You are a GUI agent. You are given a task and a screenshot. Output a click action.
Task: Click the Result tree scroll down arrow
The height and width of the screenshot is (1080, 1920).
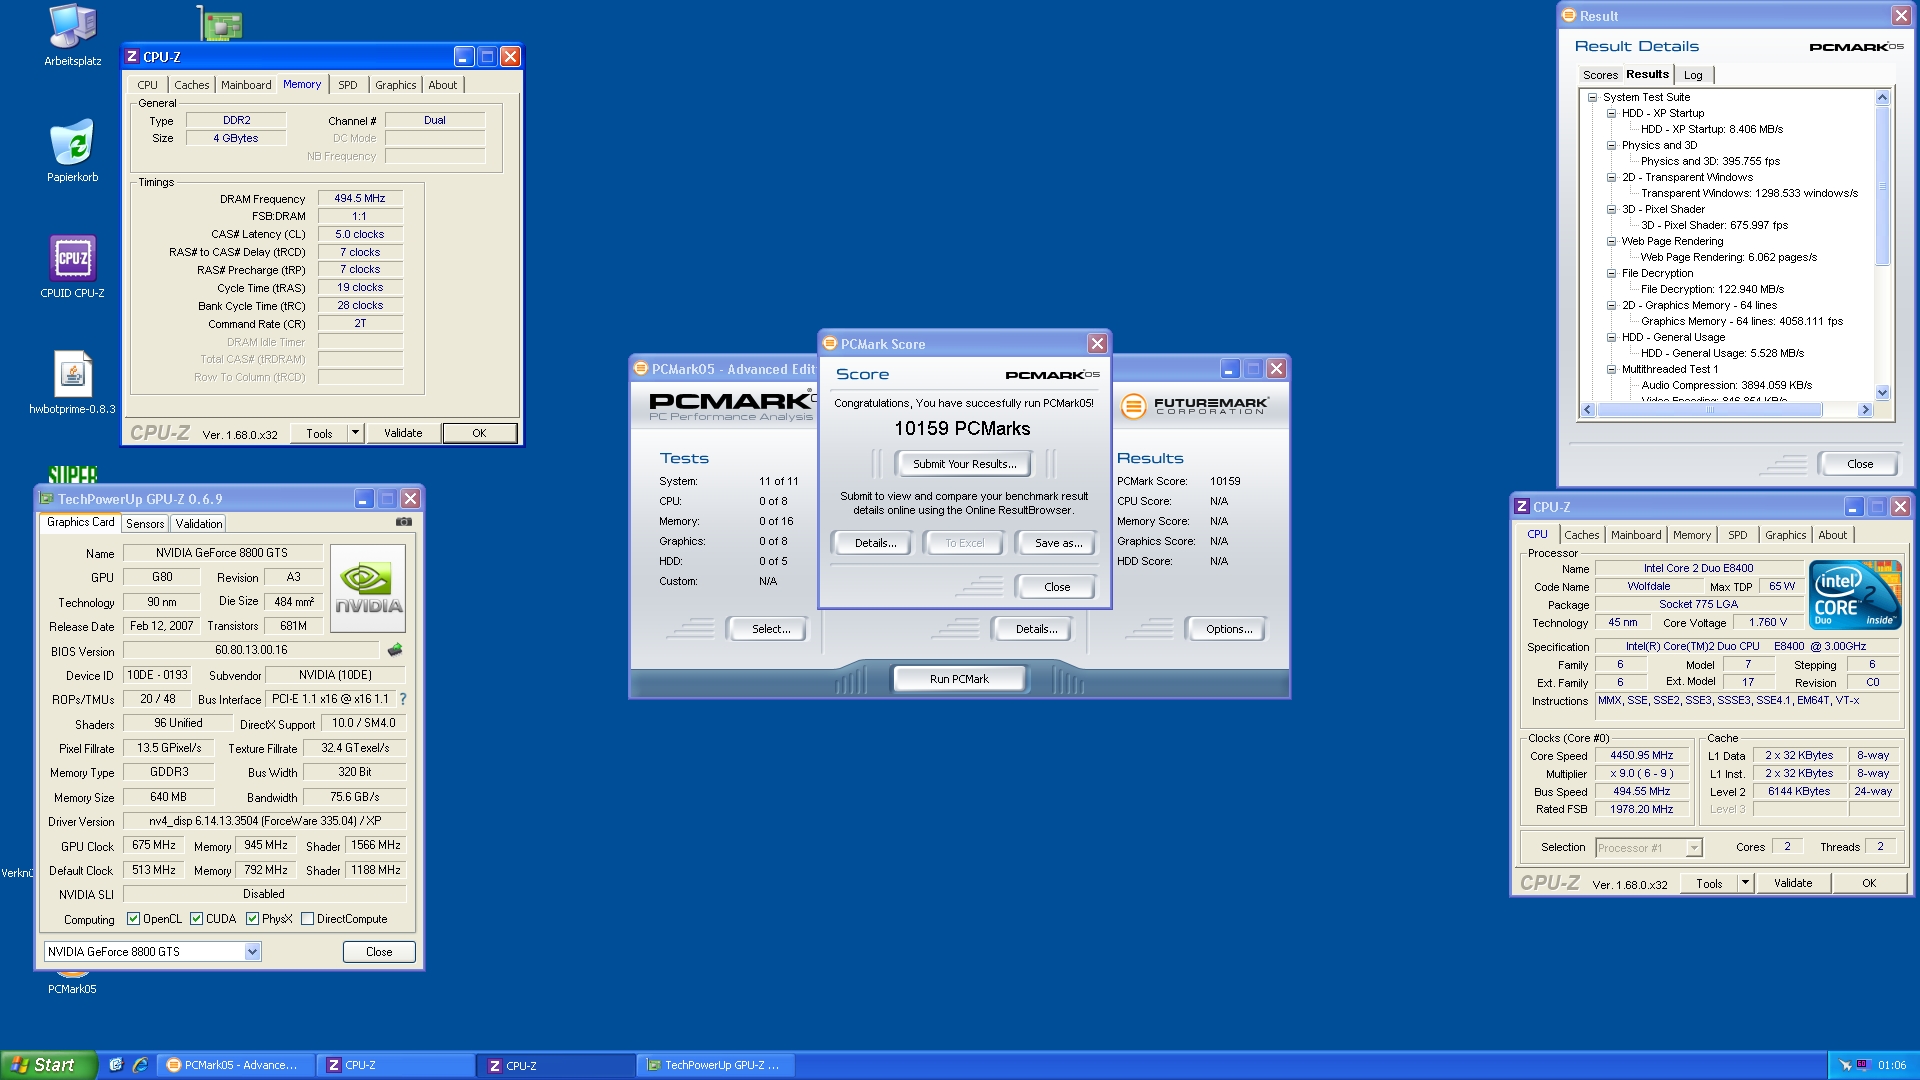[x=1882, y=394]
